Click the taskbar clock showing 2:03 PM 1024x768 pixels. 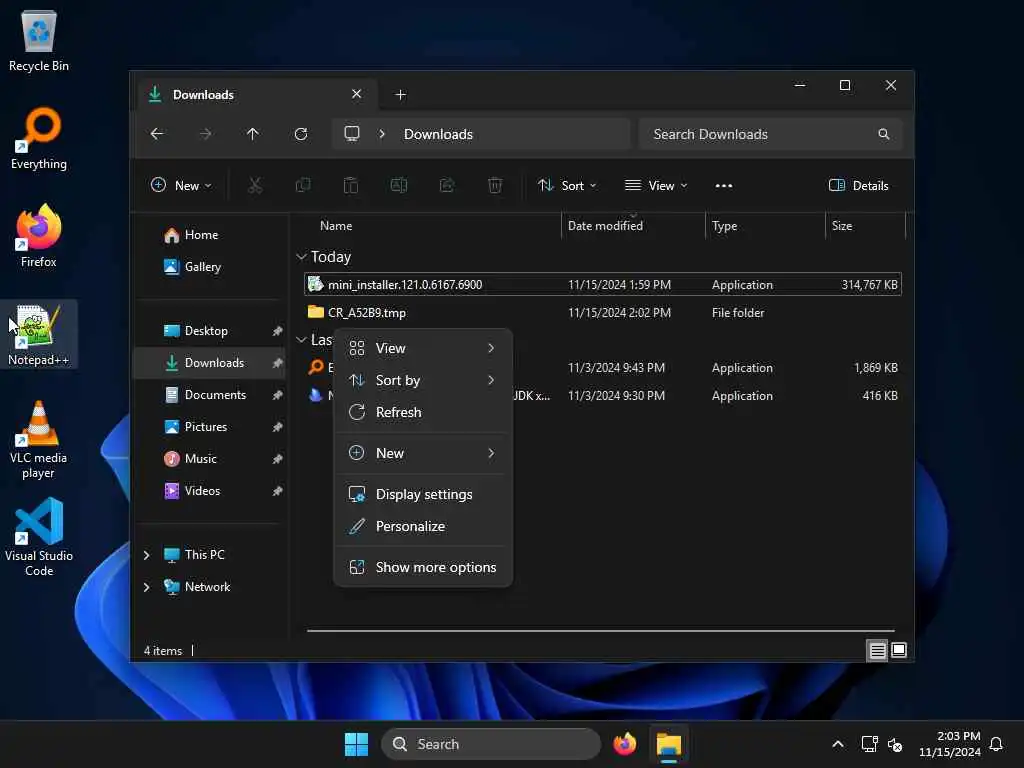point(950,744)
